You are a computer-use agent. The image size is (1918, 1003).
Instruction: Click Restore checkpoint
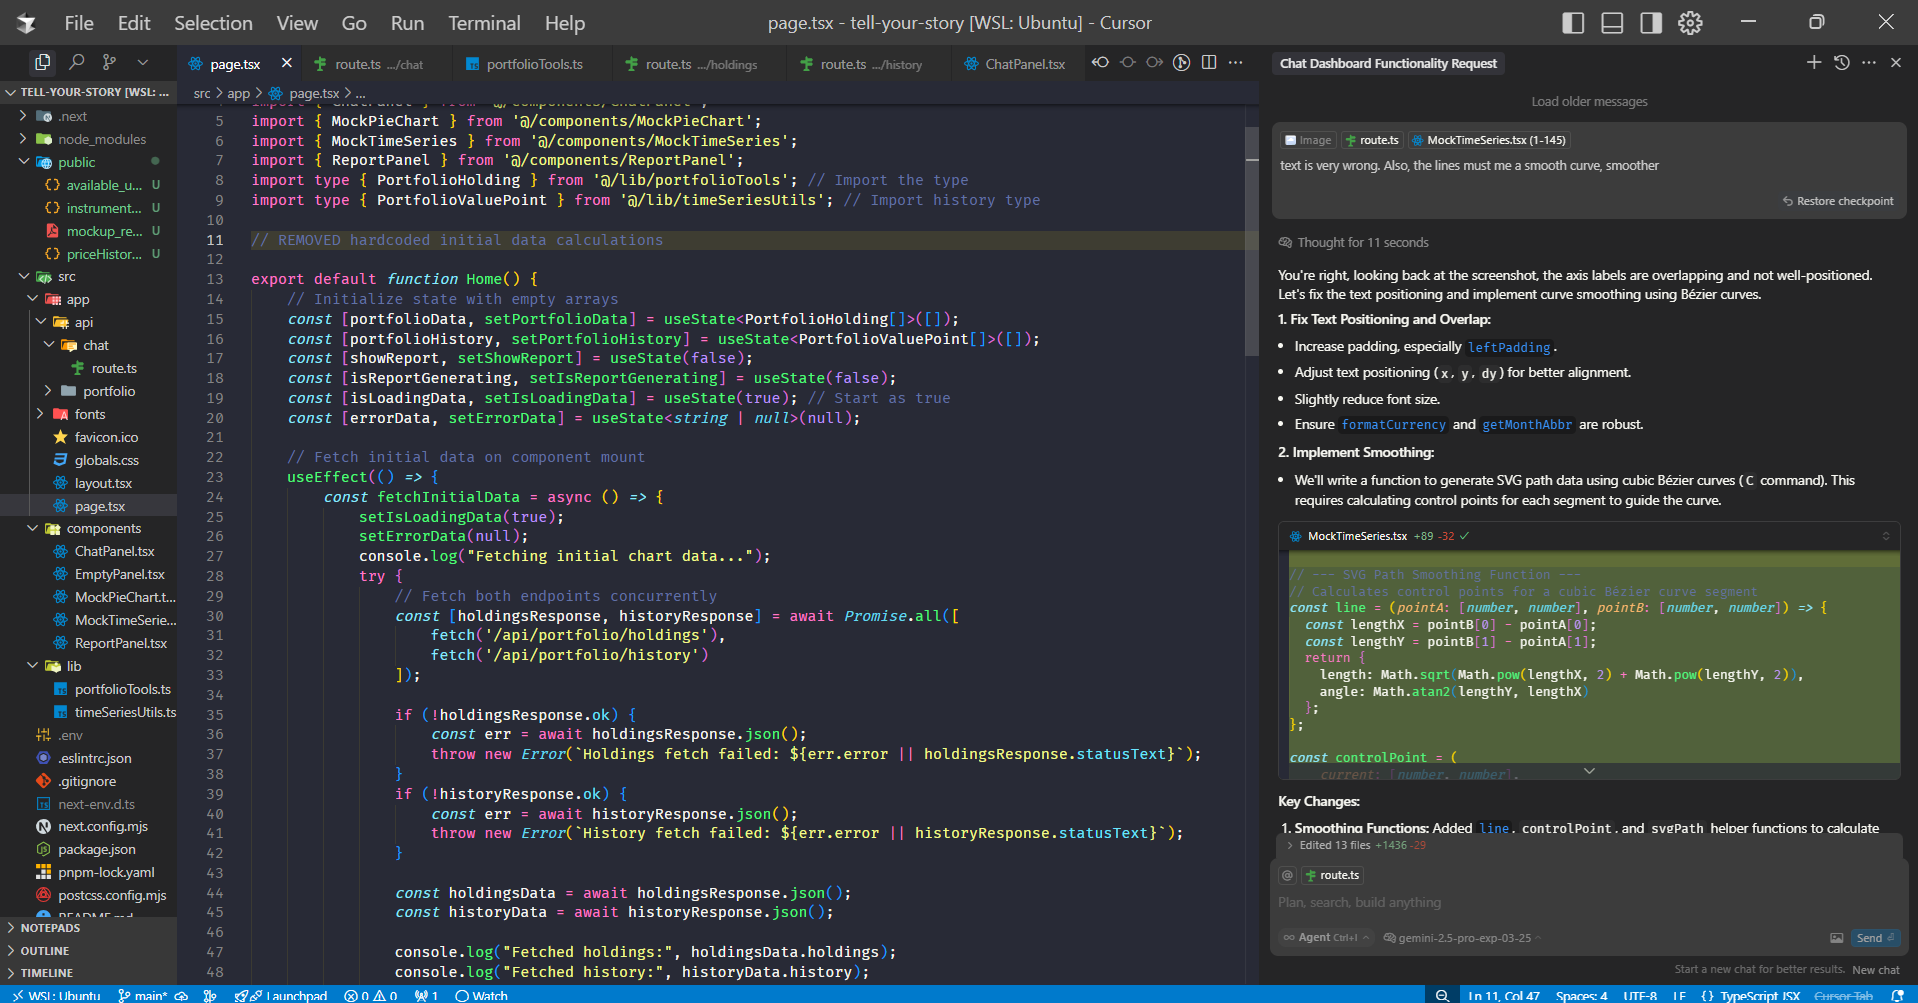[x=1838, y=201]
